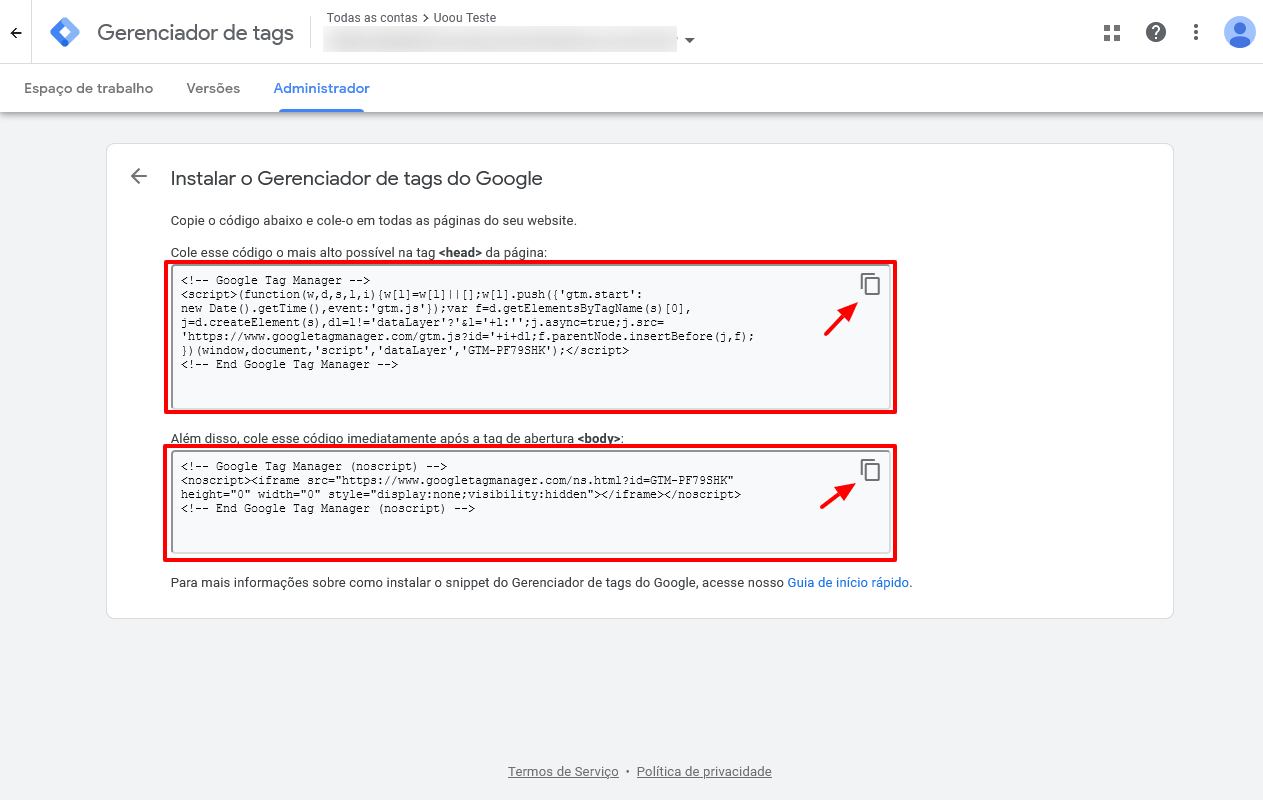Click the blurred container name field
The height and width of the screenshot is (800, 1263).
pyautogui.click(x=500, y=40)
